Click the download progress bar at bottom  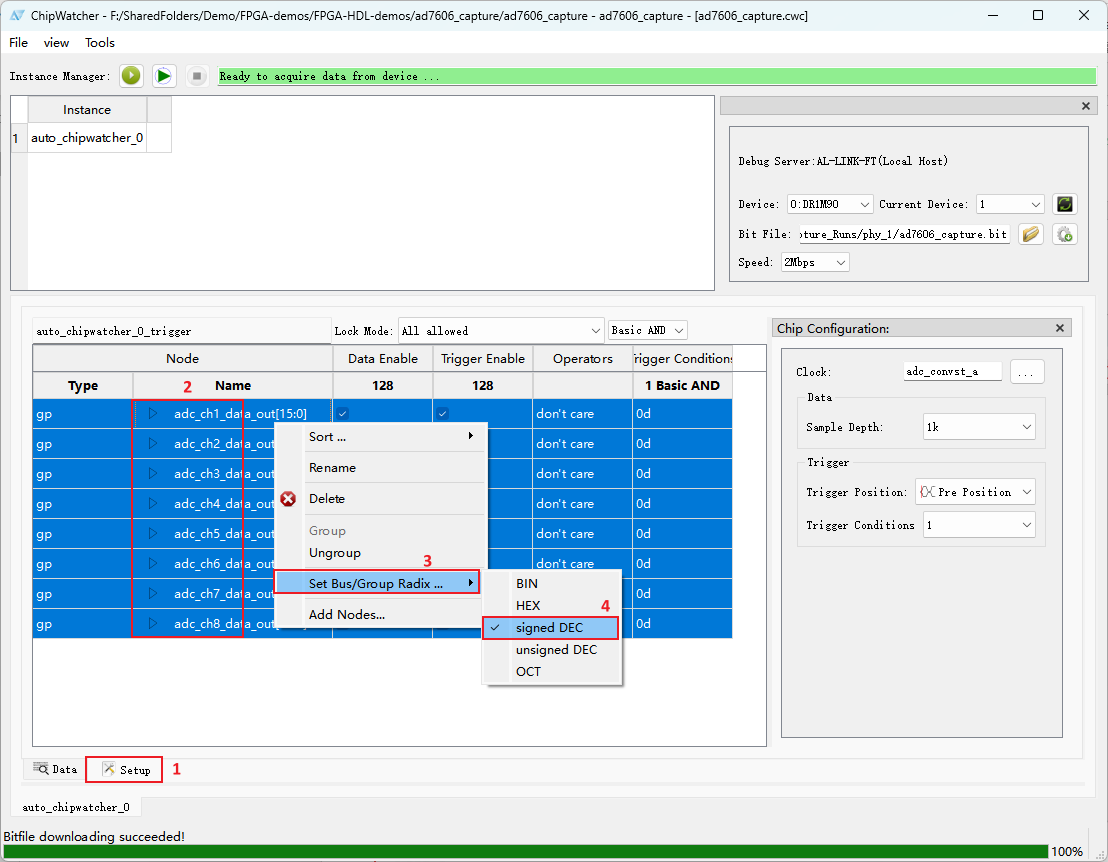coord(526,851)
